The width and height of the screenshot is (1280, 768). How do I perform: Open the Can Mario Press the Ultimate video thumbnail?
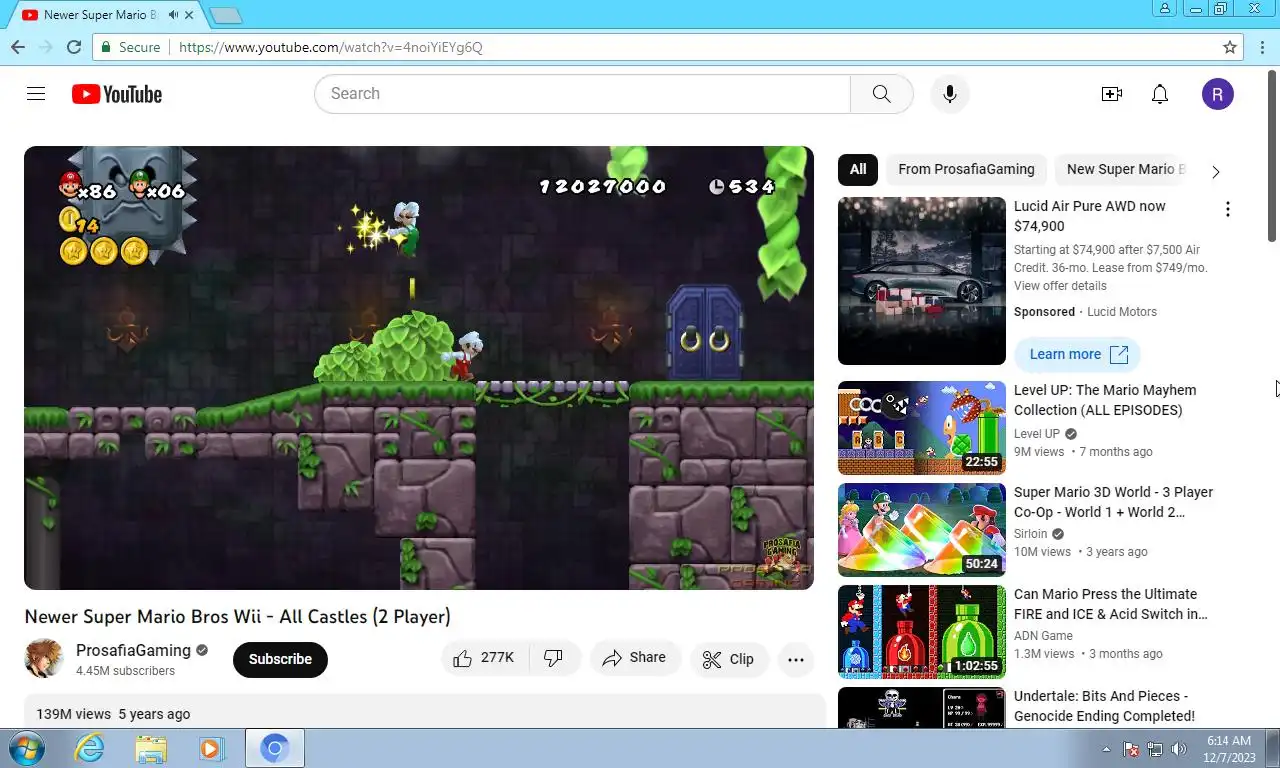click(922, 632)
